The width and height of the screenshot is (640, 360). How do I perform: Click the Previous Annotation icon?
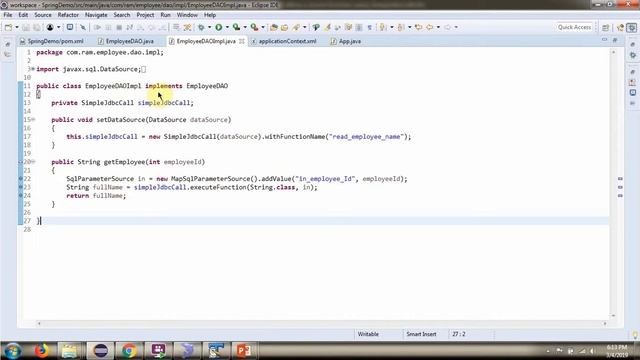click(x=401, y=27)
